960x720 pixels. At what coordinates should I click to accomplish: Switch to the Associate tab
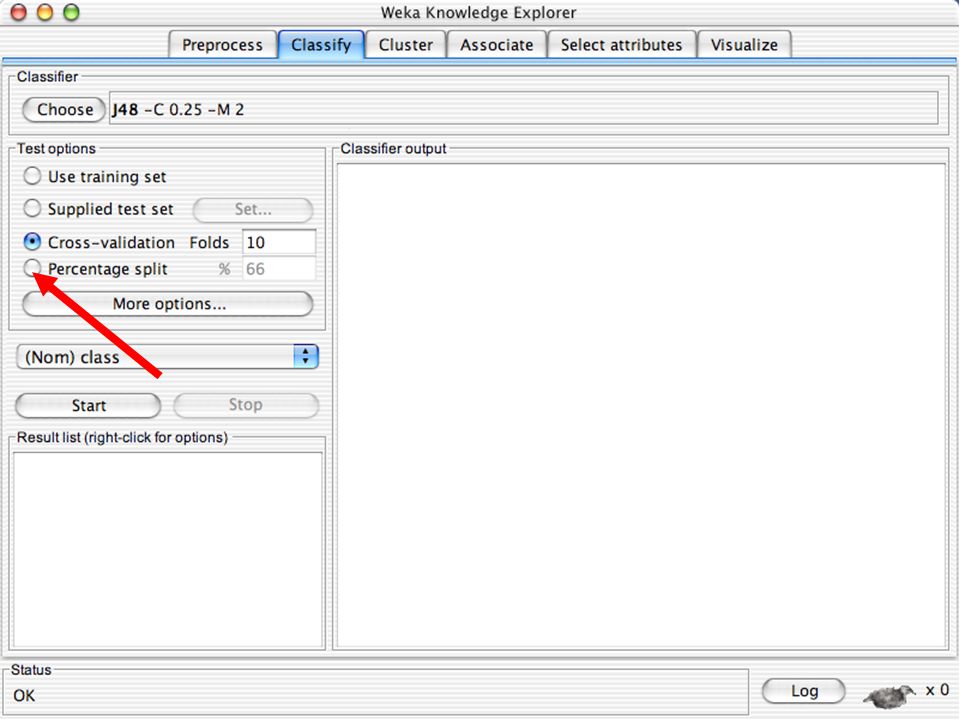(x=497, y=45)
